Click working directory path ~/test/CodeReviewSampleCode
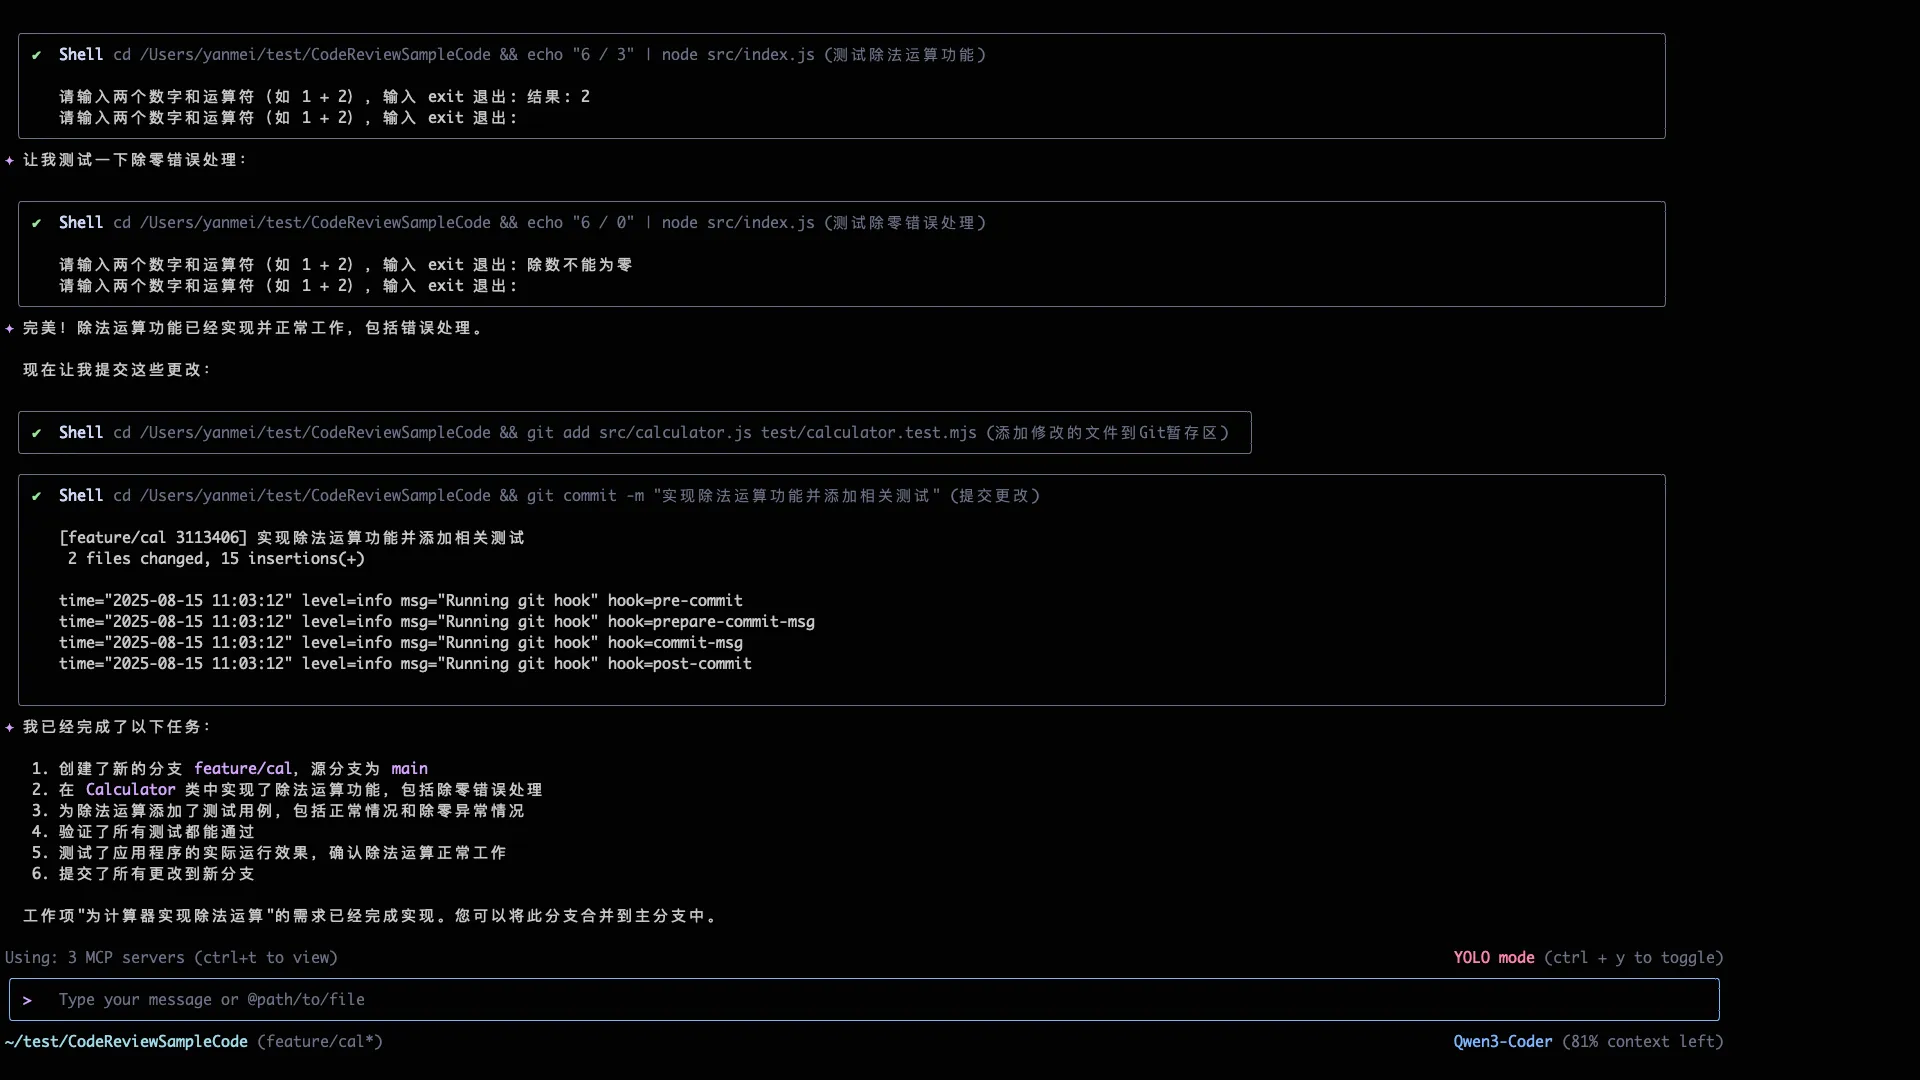This screenshot has height=1080, width=1920. tap(126, 1042)
